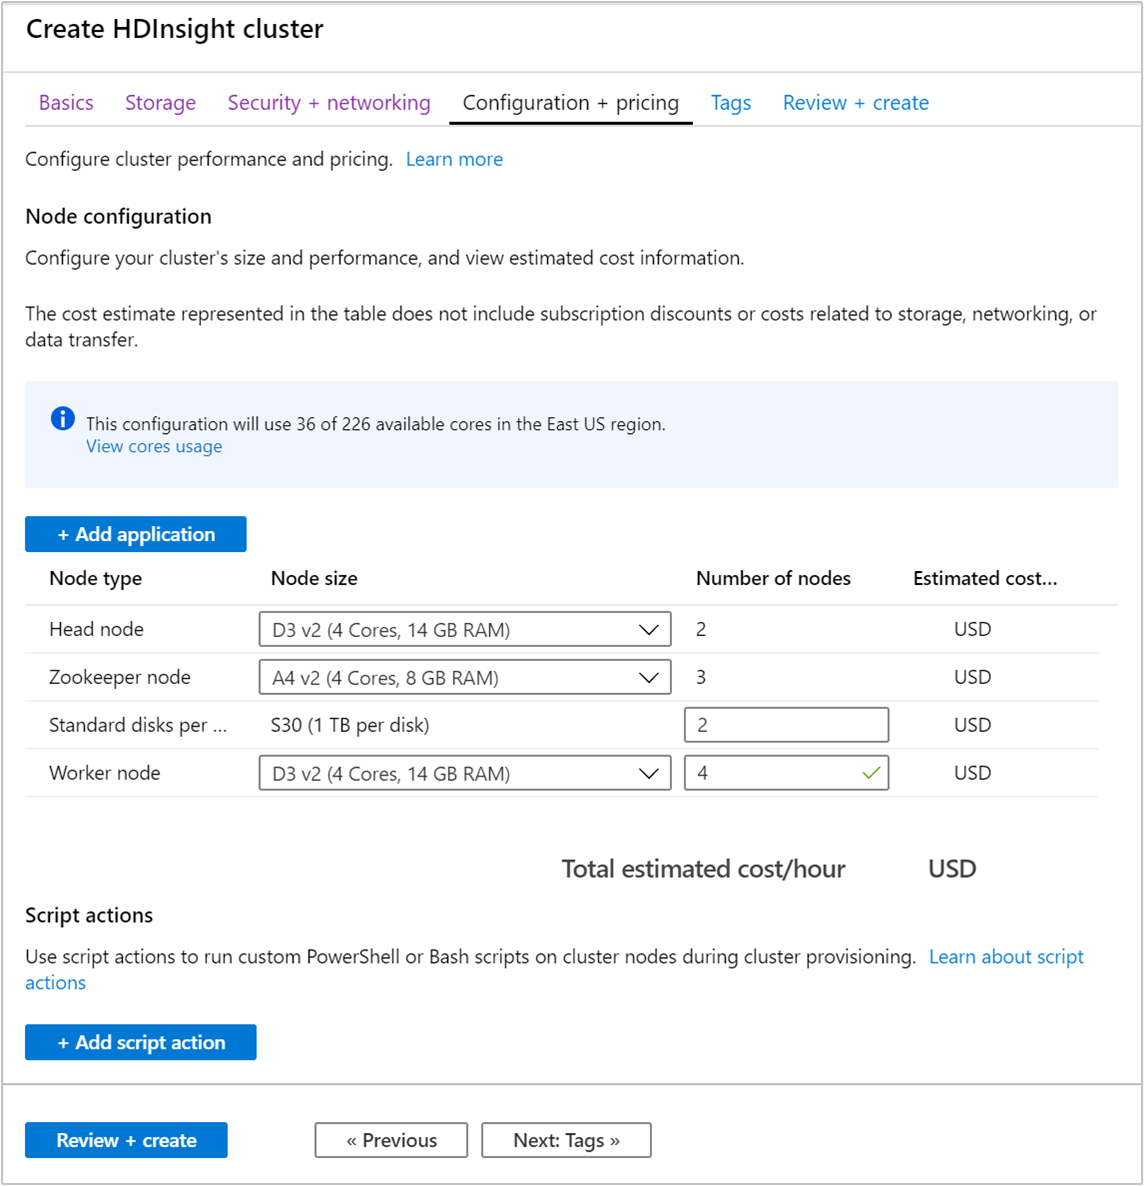Open the Security + networking tab
The width and height of the screenshot is (1144, 1186).
pos(328,102)
